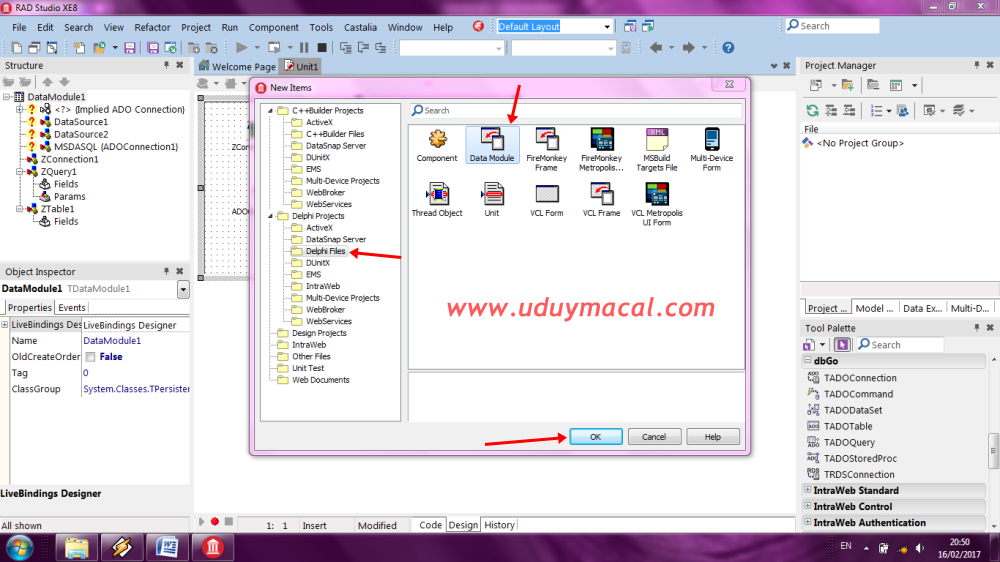Image resolution: width=1000 pixels, height=562 pixels.
Task: Click the Run play toolbar icon
Action: 241,47
